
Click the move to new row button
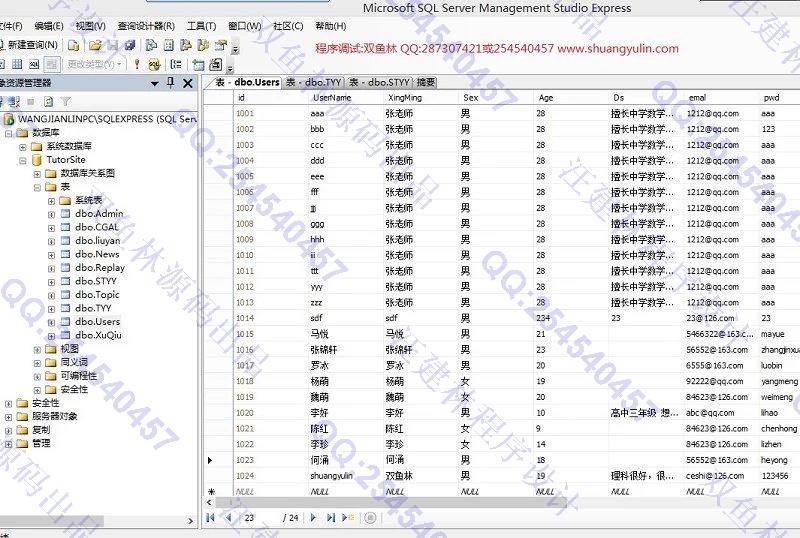[348, 518]
